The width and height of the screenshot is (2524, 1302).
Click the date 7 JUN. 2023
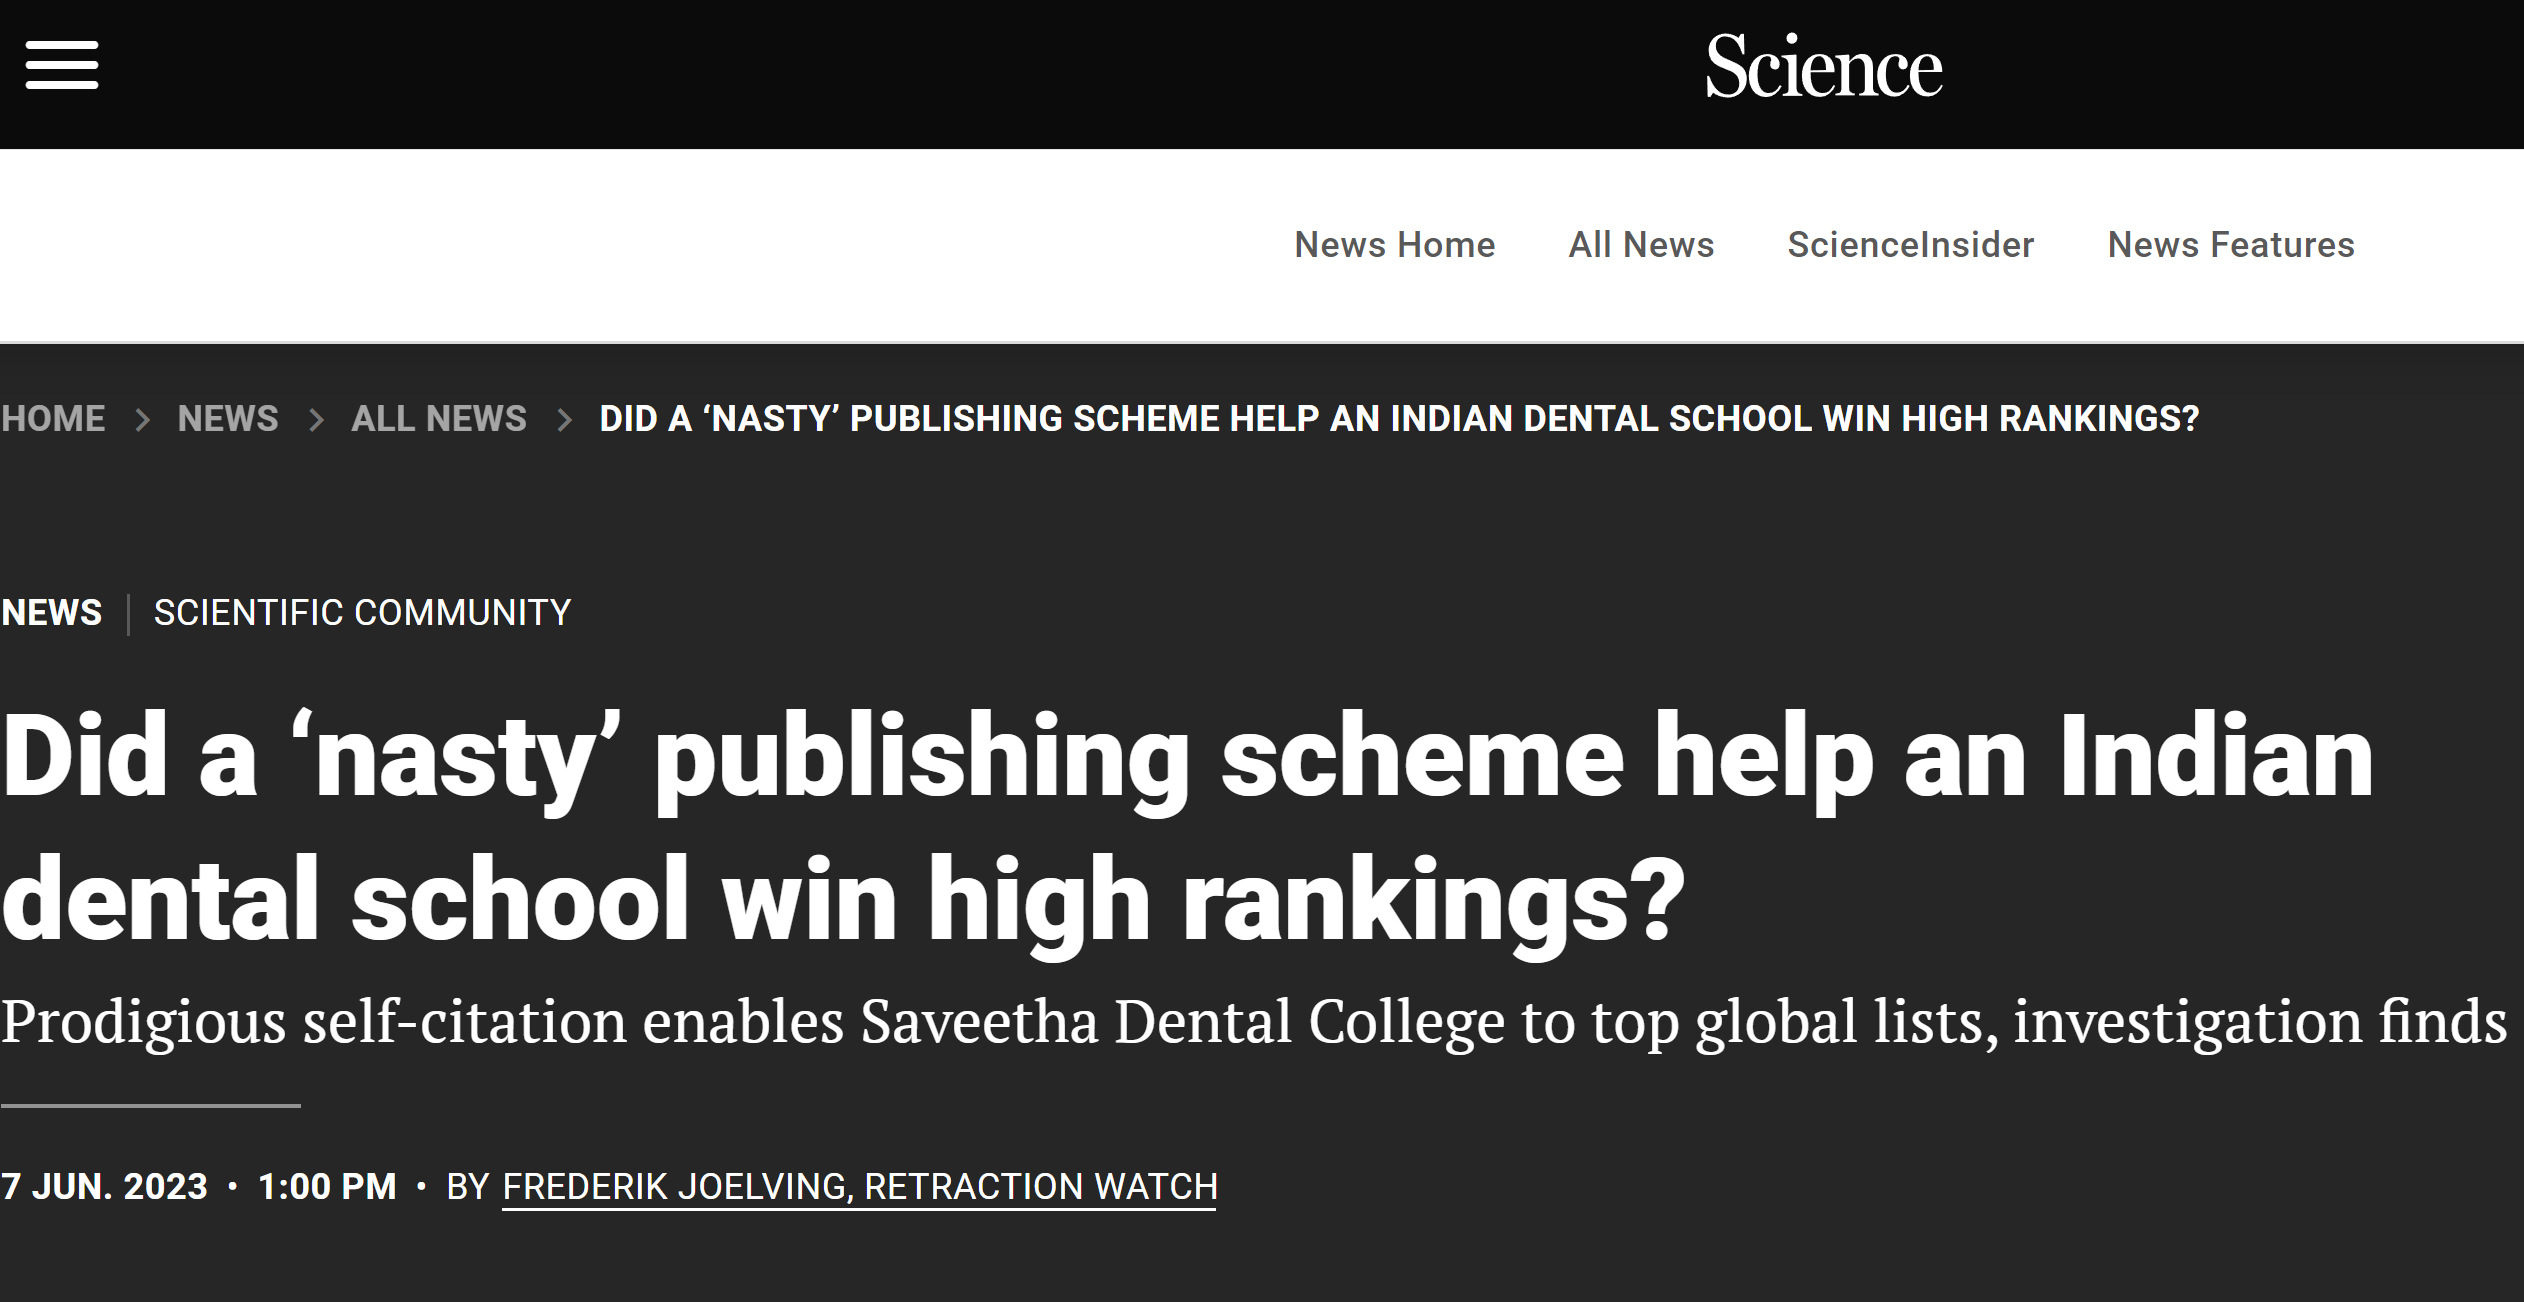(x=104, y=1187)
